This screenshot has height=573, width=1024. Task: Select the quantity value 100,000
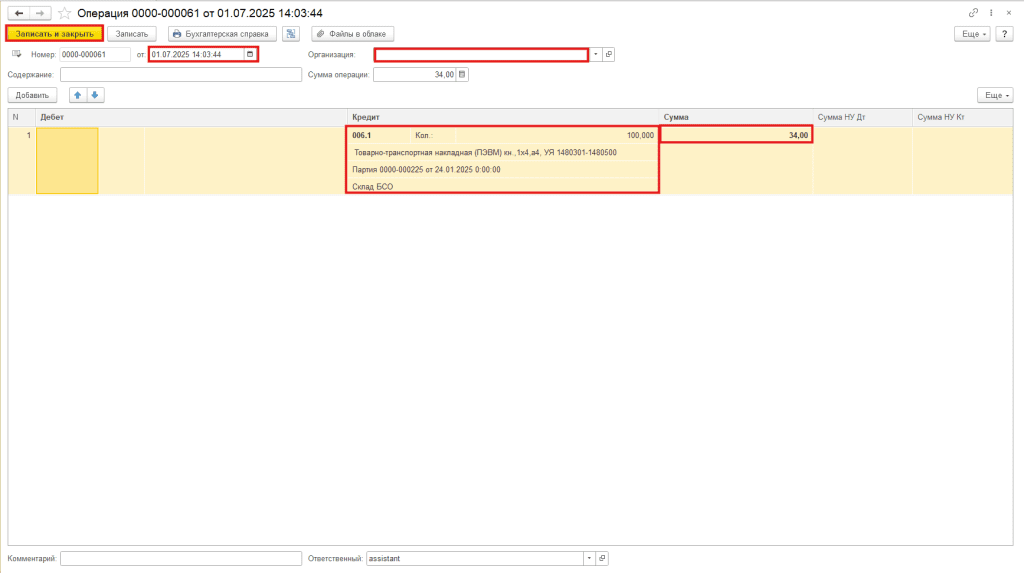click(x=640, y=135)
